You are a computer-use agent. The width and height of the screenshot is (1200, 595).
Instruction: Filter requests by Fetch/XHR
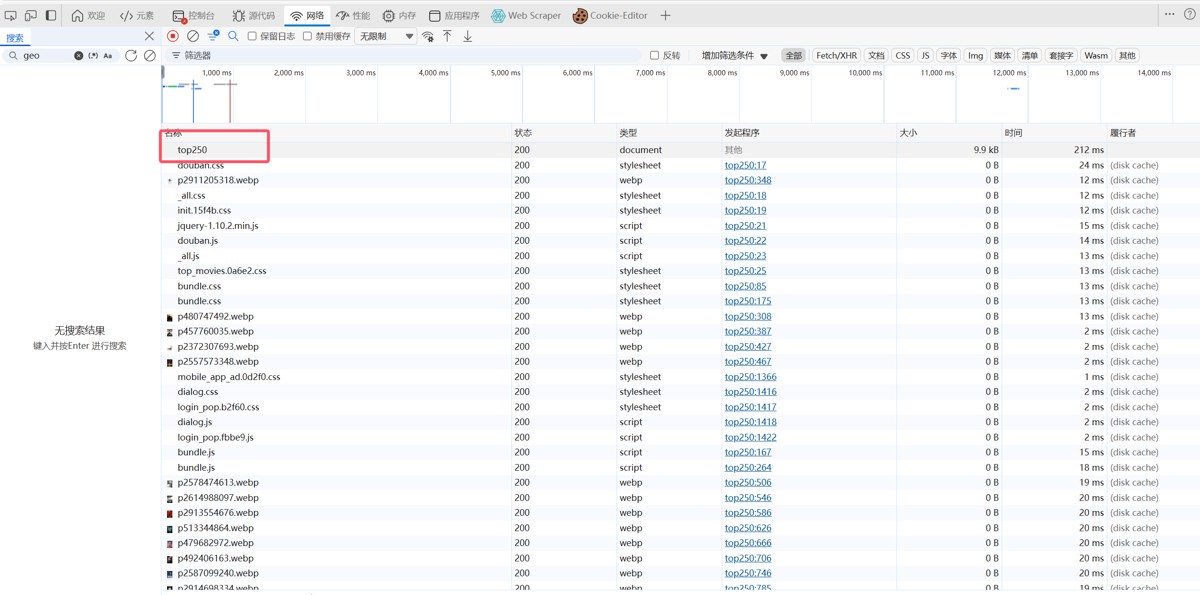pos(836,56)
